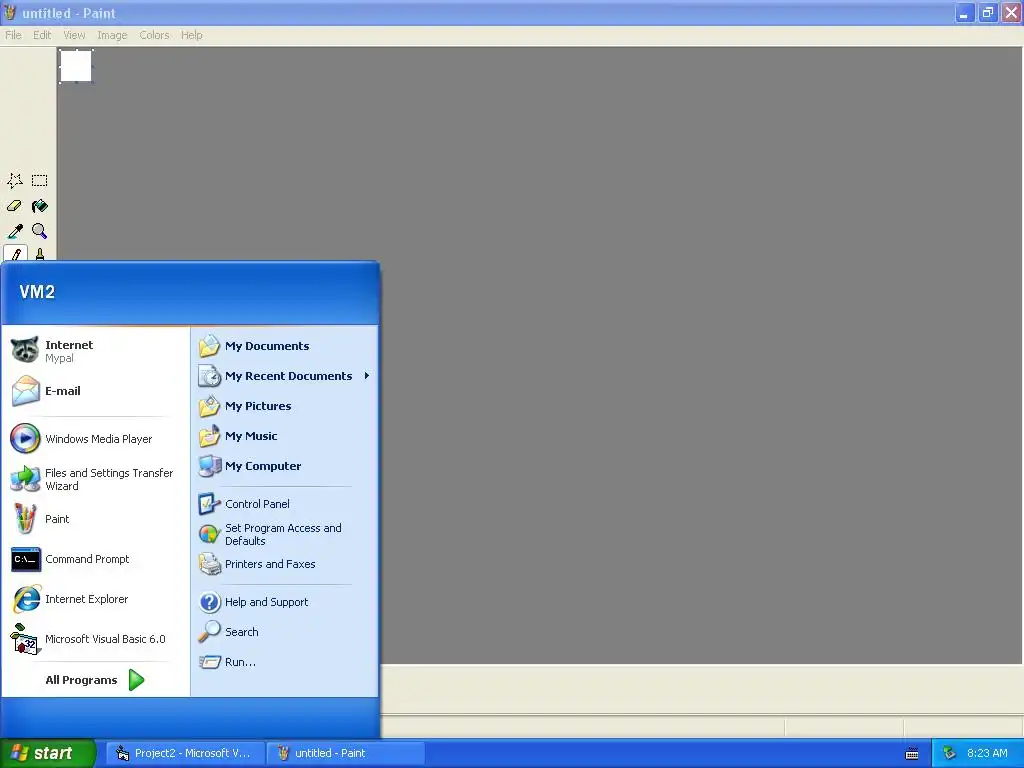Choose the Eraser tool in Paint
Image resolution: width=1024 pixels, height=768 pixels.
coord(15,206)
